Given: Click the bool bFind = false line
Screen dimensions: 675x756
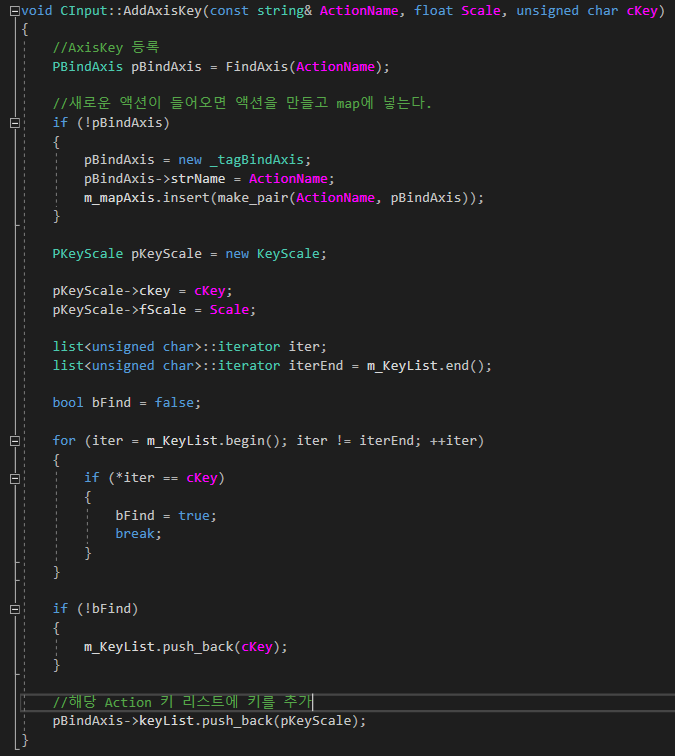Looking at the screenshot, I should tap(126, 403).
